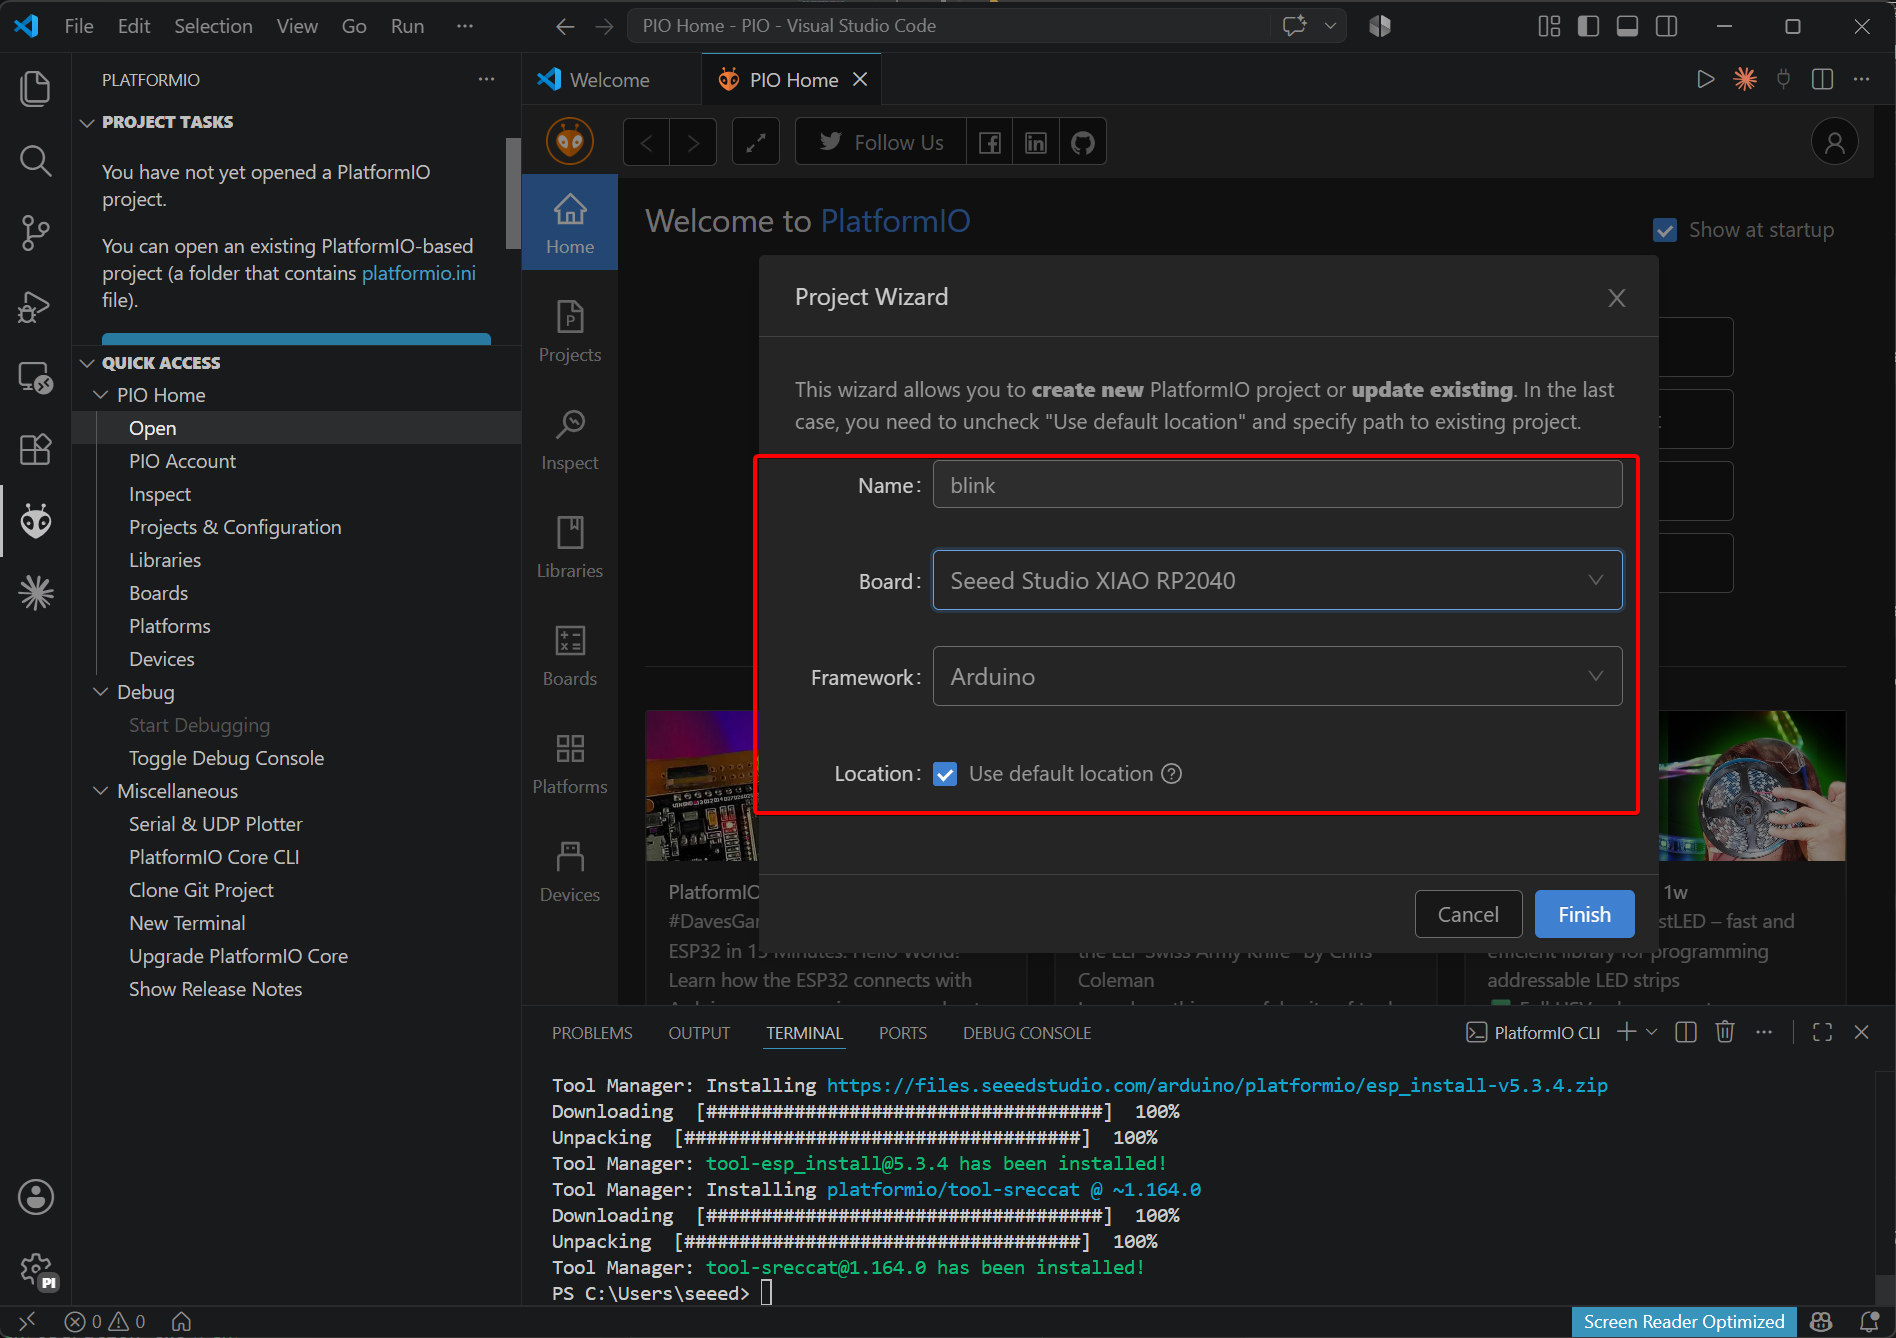Click the expand fullscreen arrows icon

pyautogui.click(x=756, y=142)
